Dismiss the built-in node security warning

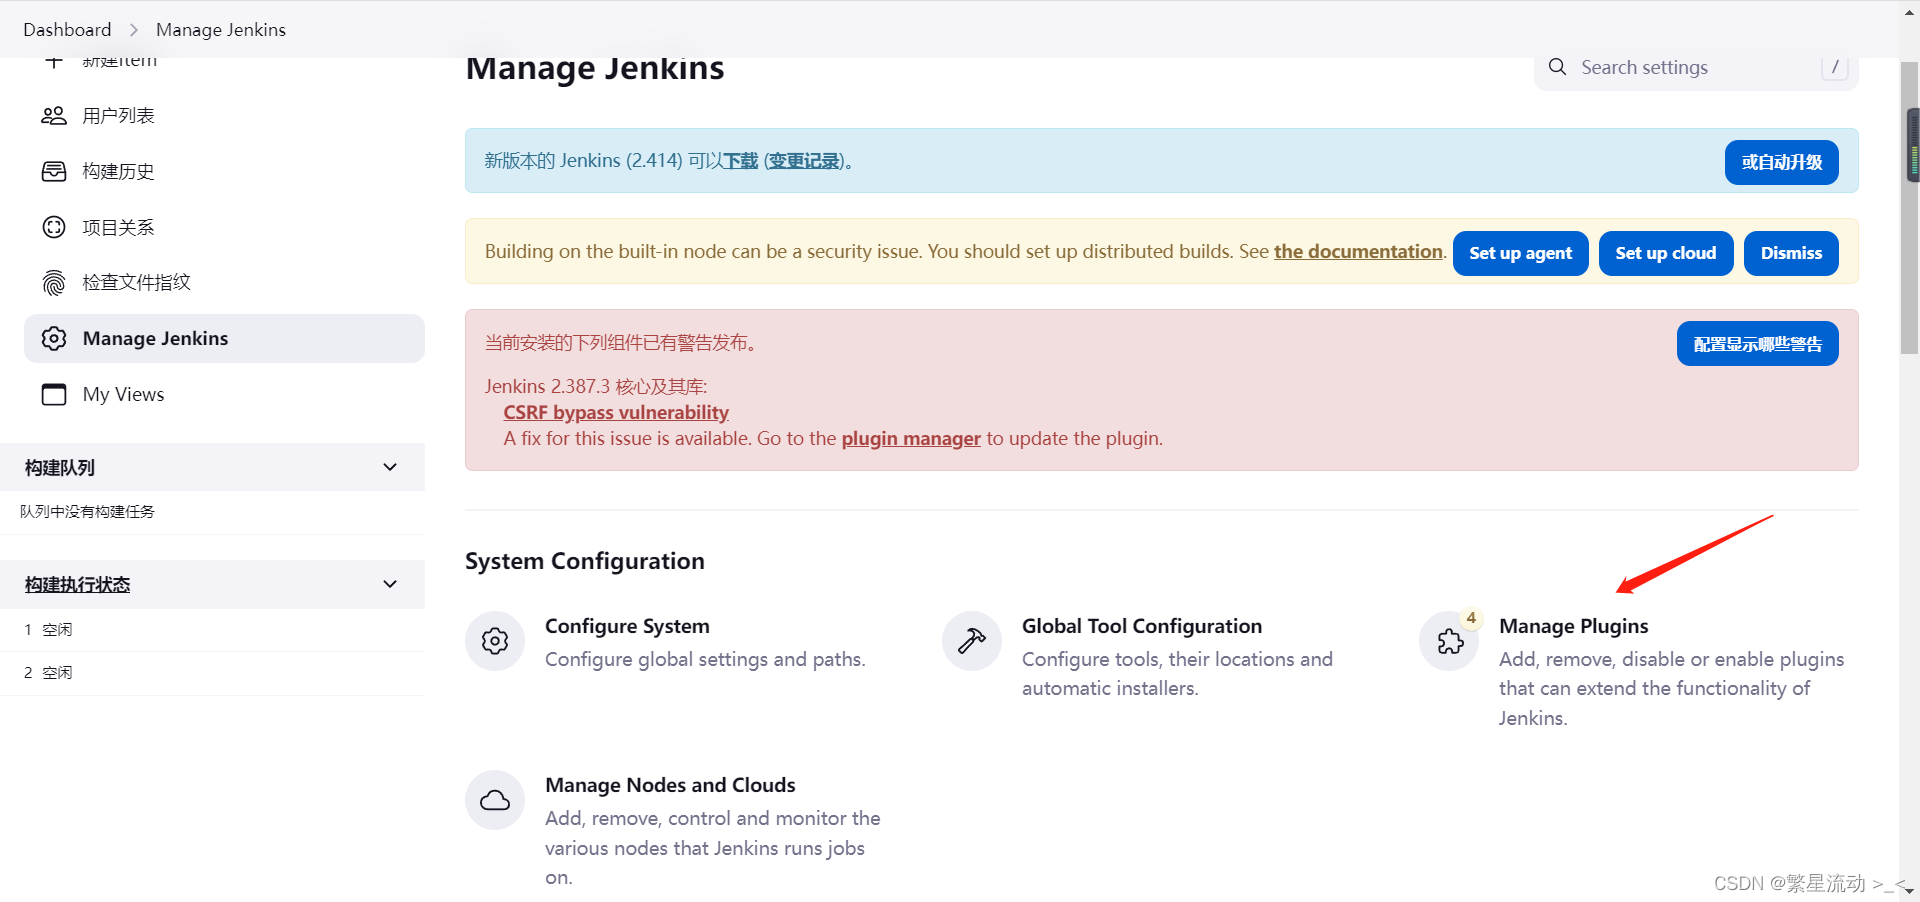tap(1790, 253)
